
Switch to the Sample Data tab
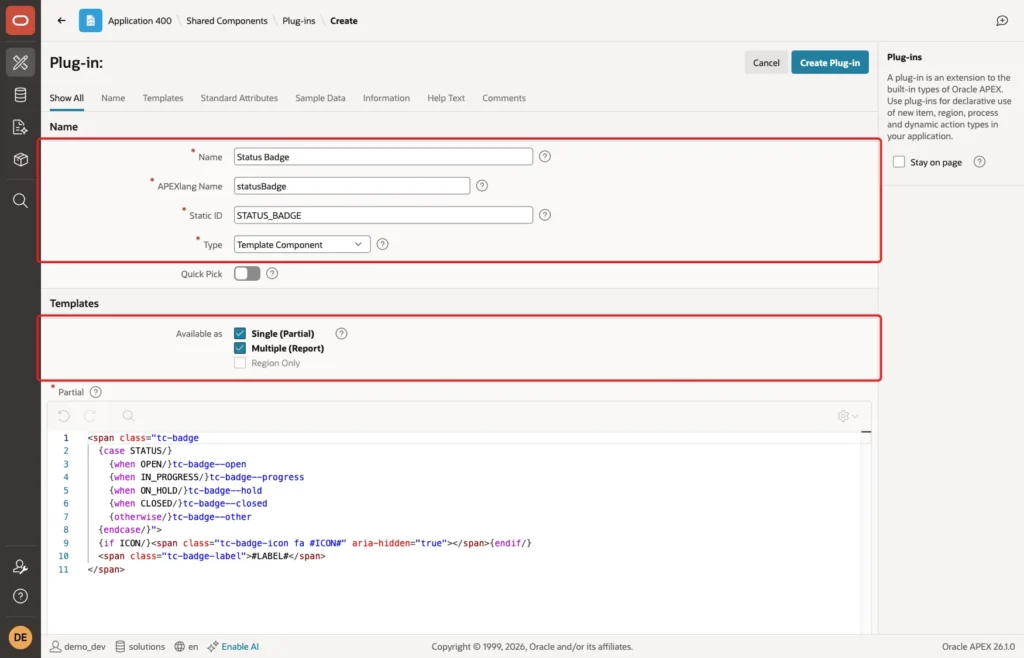pos(320,98)
